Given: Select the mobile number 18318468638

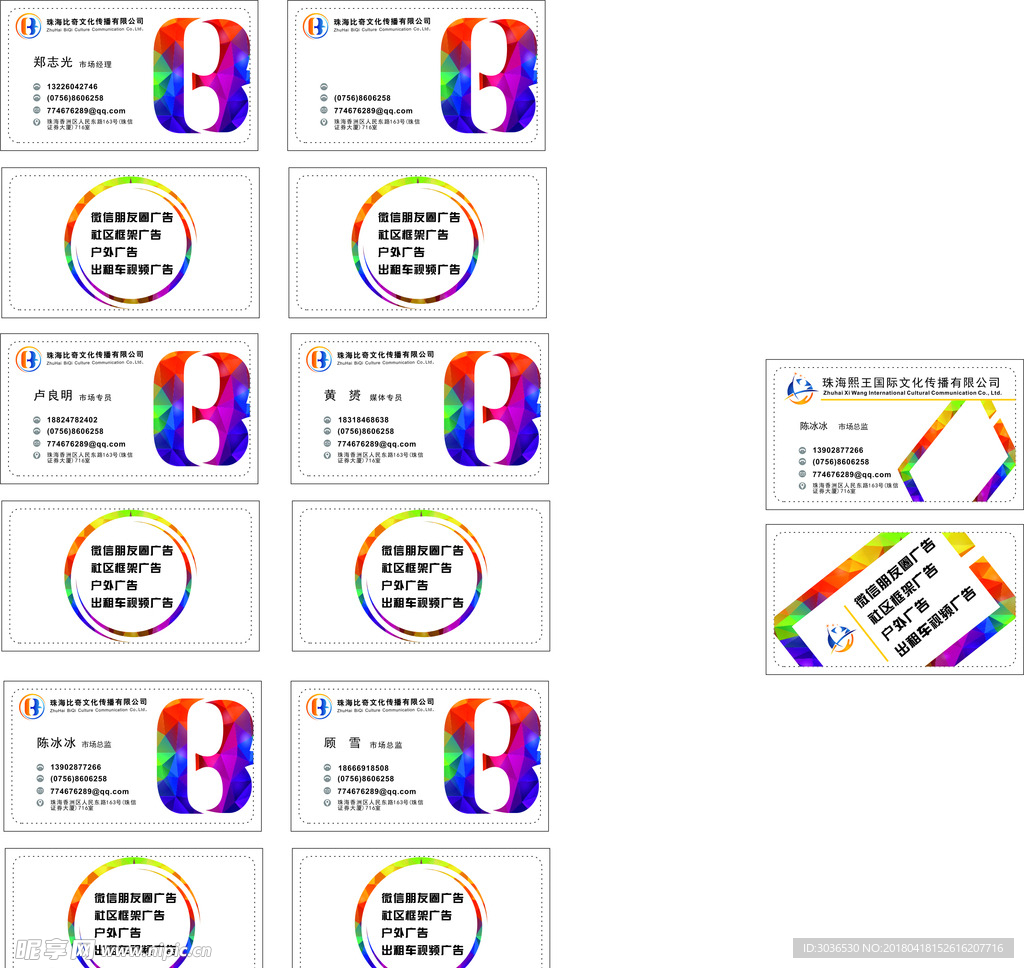Looking at the screenshot, I should pos(363,420).
